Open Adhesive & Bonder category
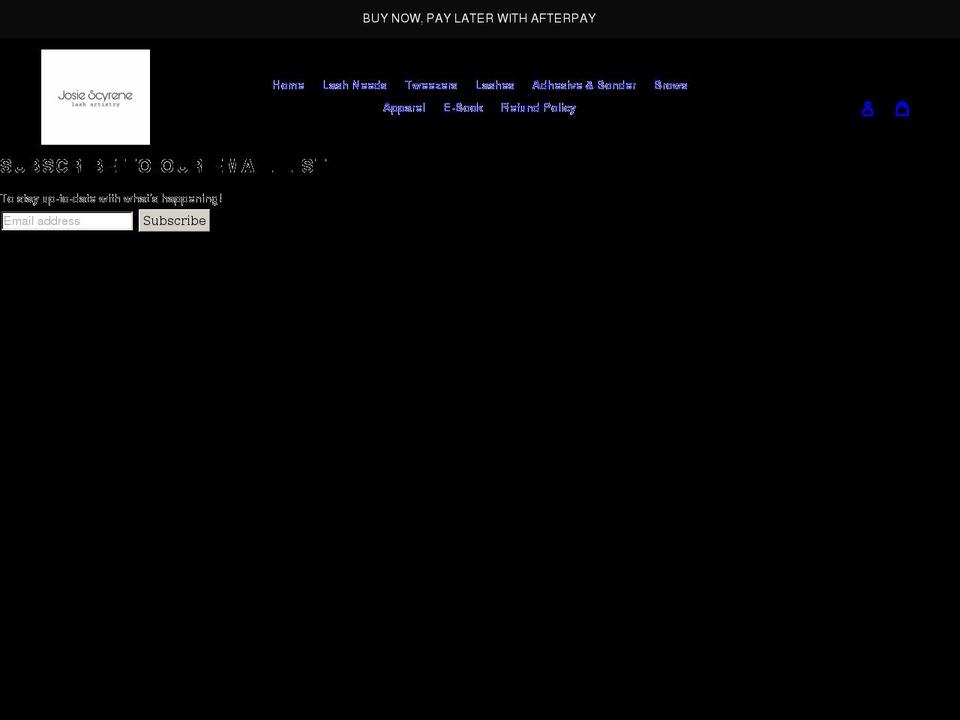 tap(584, 85)
